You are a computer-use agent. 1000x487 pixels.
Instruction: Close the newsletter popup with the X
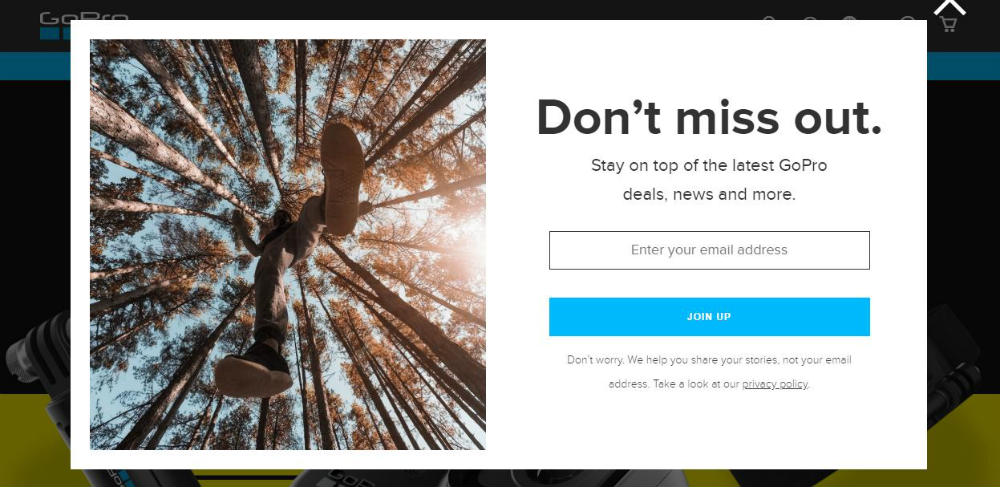(x=950, y=6)
